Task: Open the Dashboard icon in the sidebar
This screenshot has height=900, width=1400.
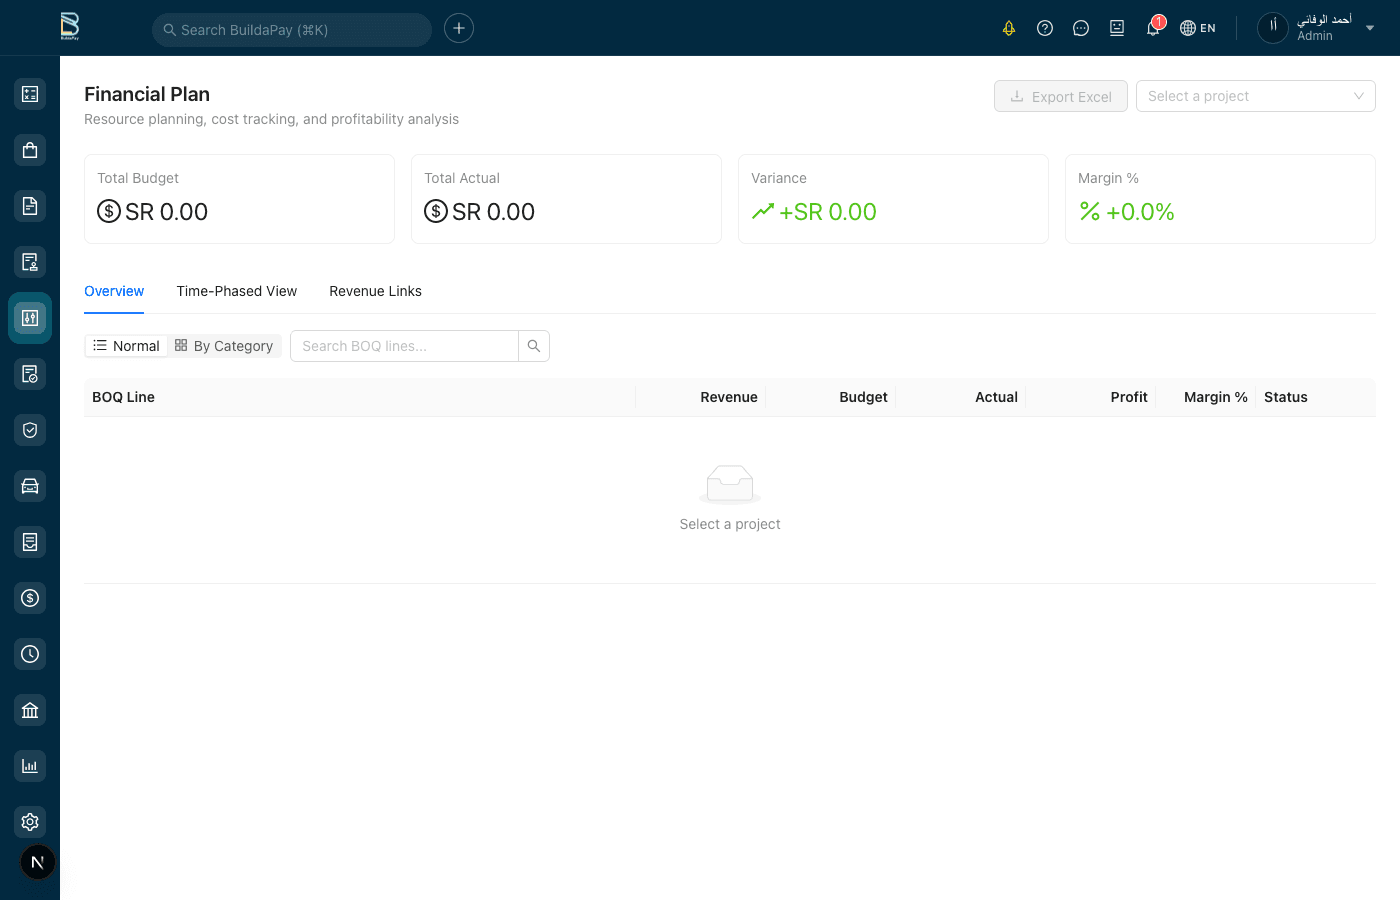Action: [30, 93]
